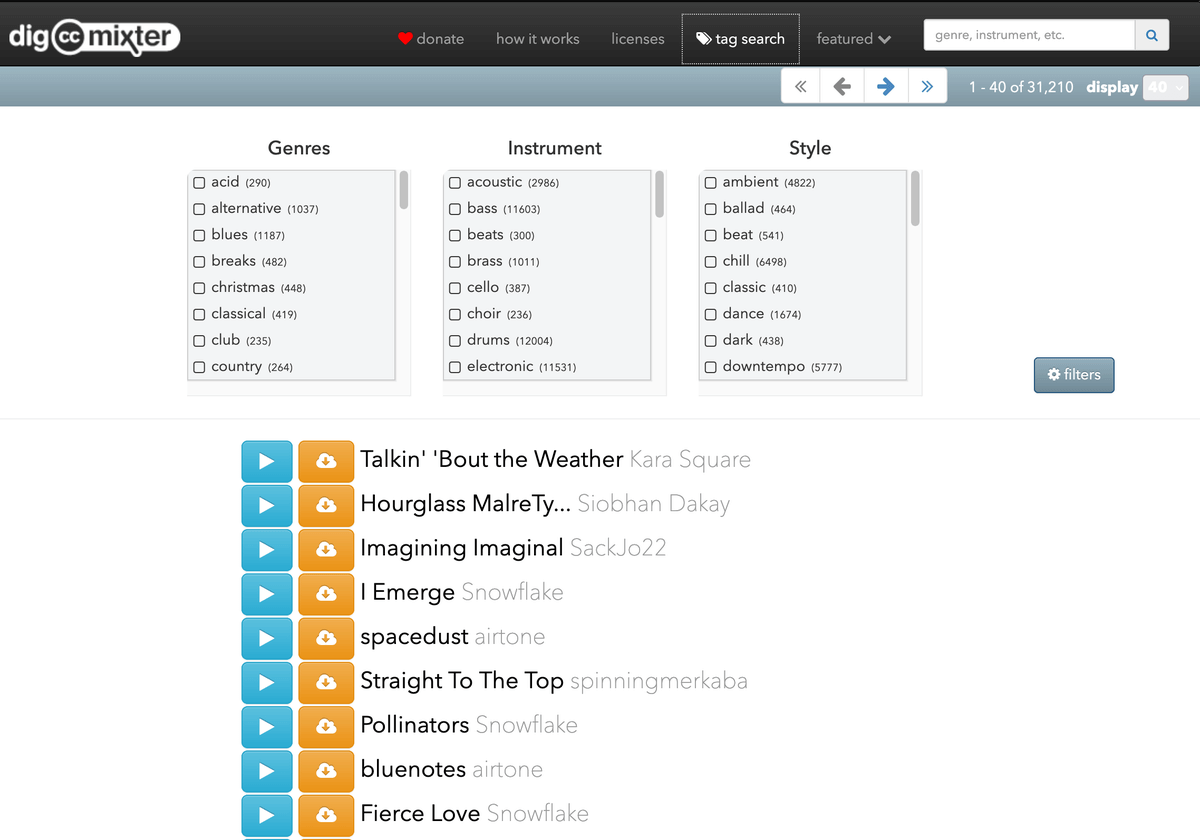Check the blues genre checkbox
Screen dimensions: 1200x840
coord(200,235)
